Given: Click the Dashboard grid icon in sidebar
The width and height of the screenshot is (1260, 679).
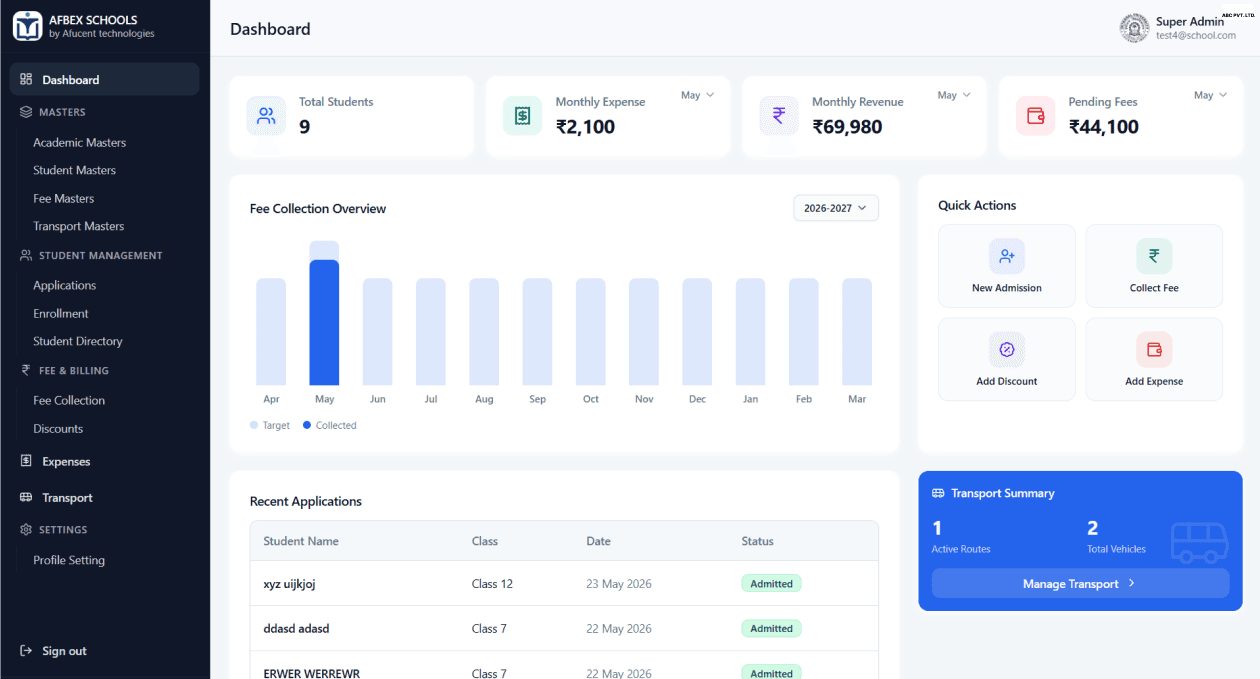Looking at the screenshot, I should pos(26,79).
